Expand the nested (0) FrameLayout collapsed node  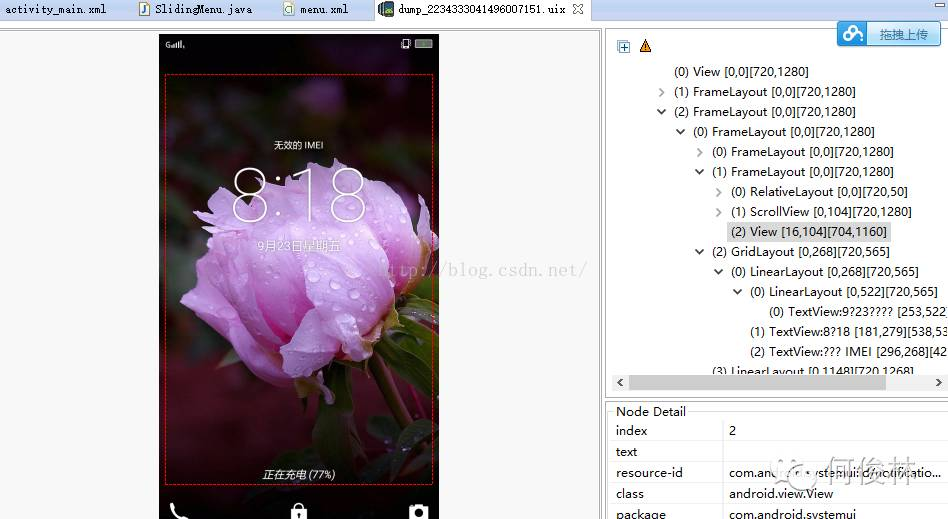pos(700,152)
